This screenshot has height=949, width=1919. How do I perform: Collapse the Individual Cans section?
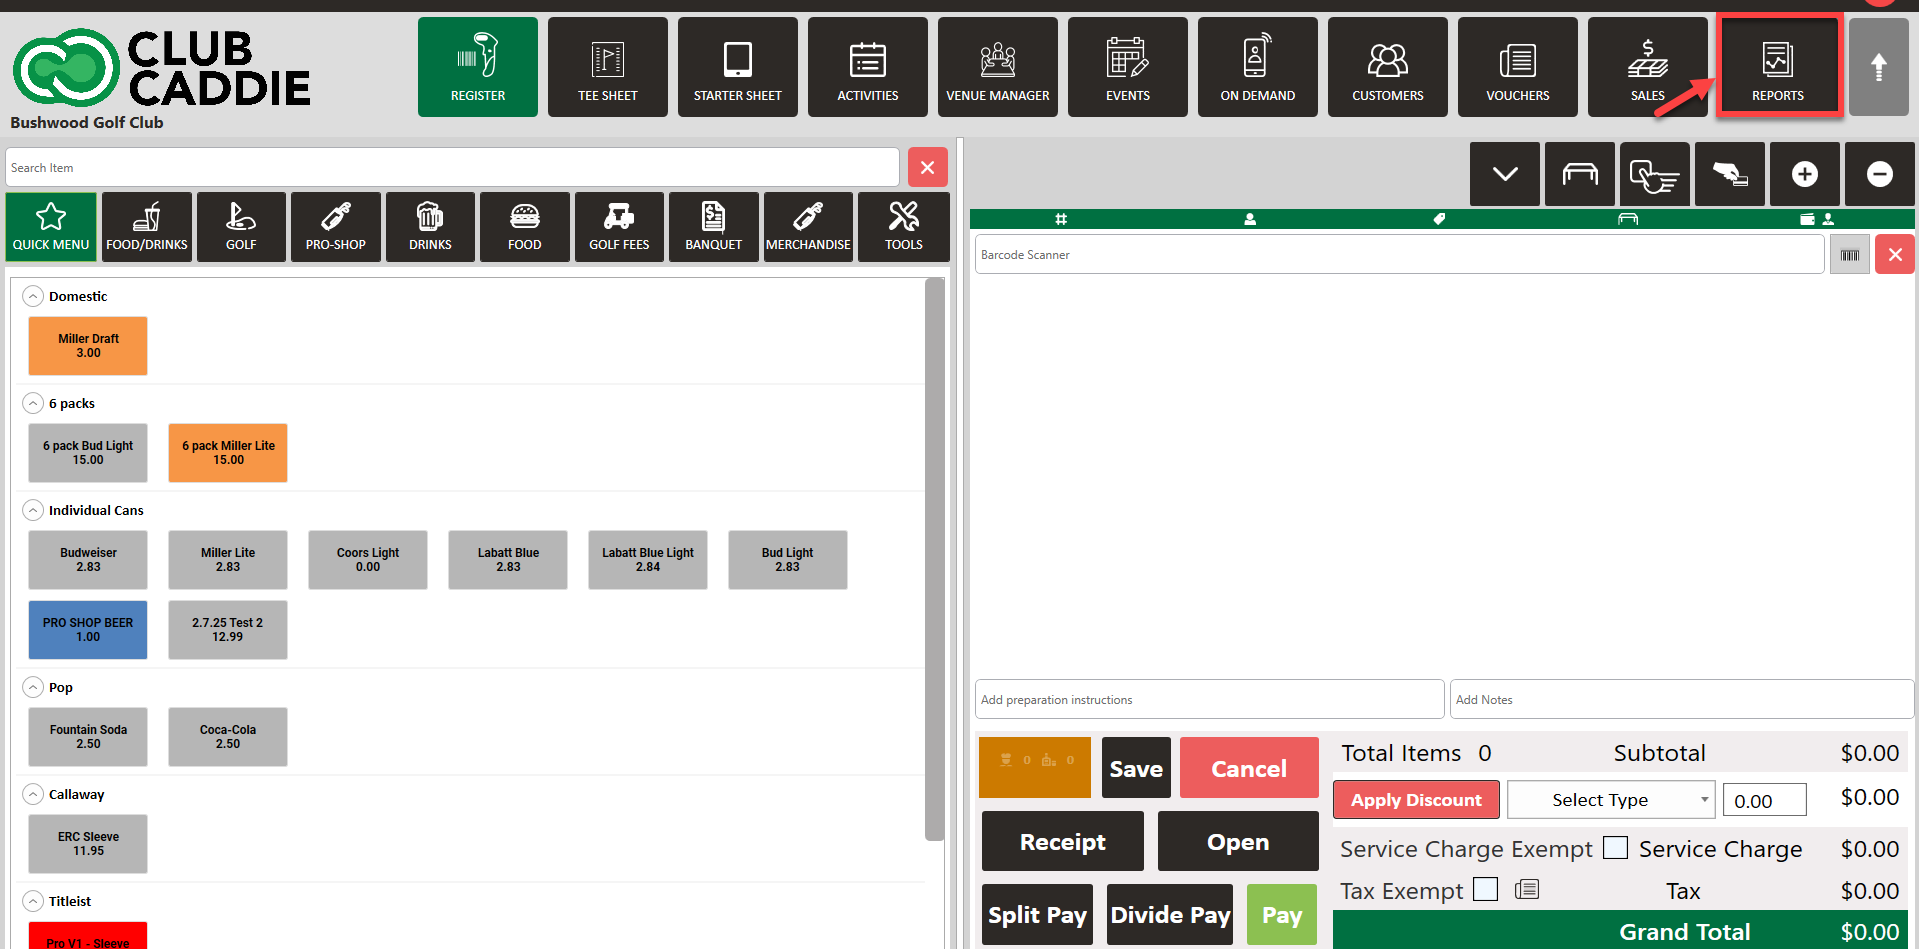[x=33, y=510]
